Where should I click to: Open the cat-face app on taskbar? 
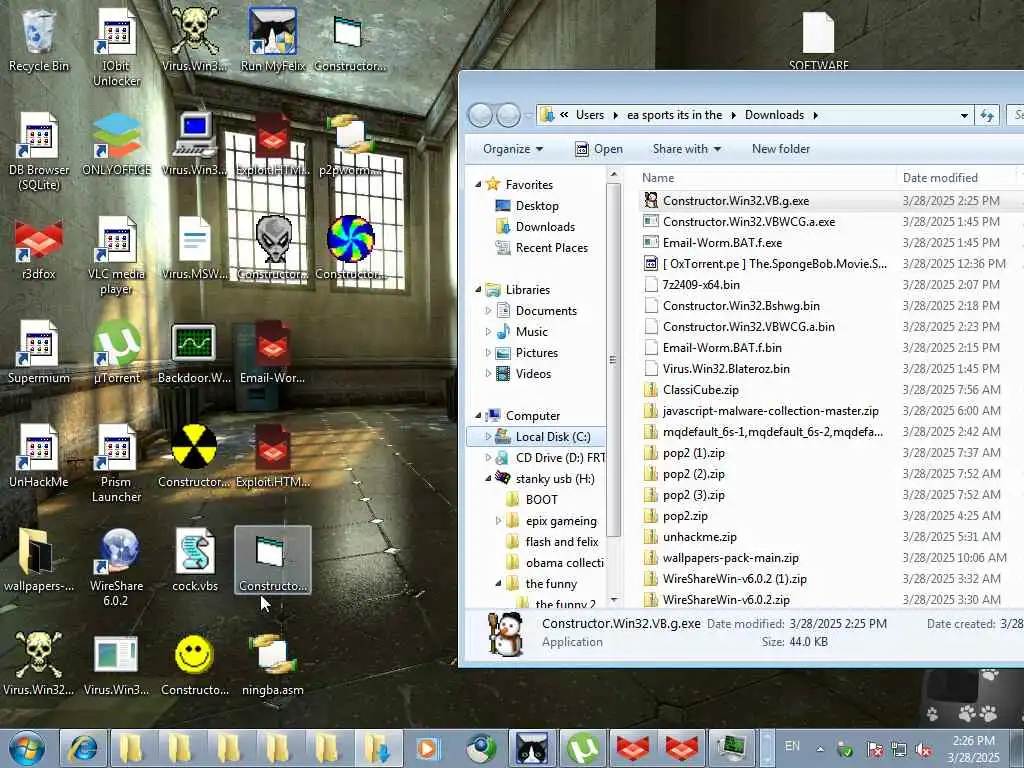point(532,748)
